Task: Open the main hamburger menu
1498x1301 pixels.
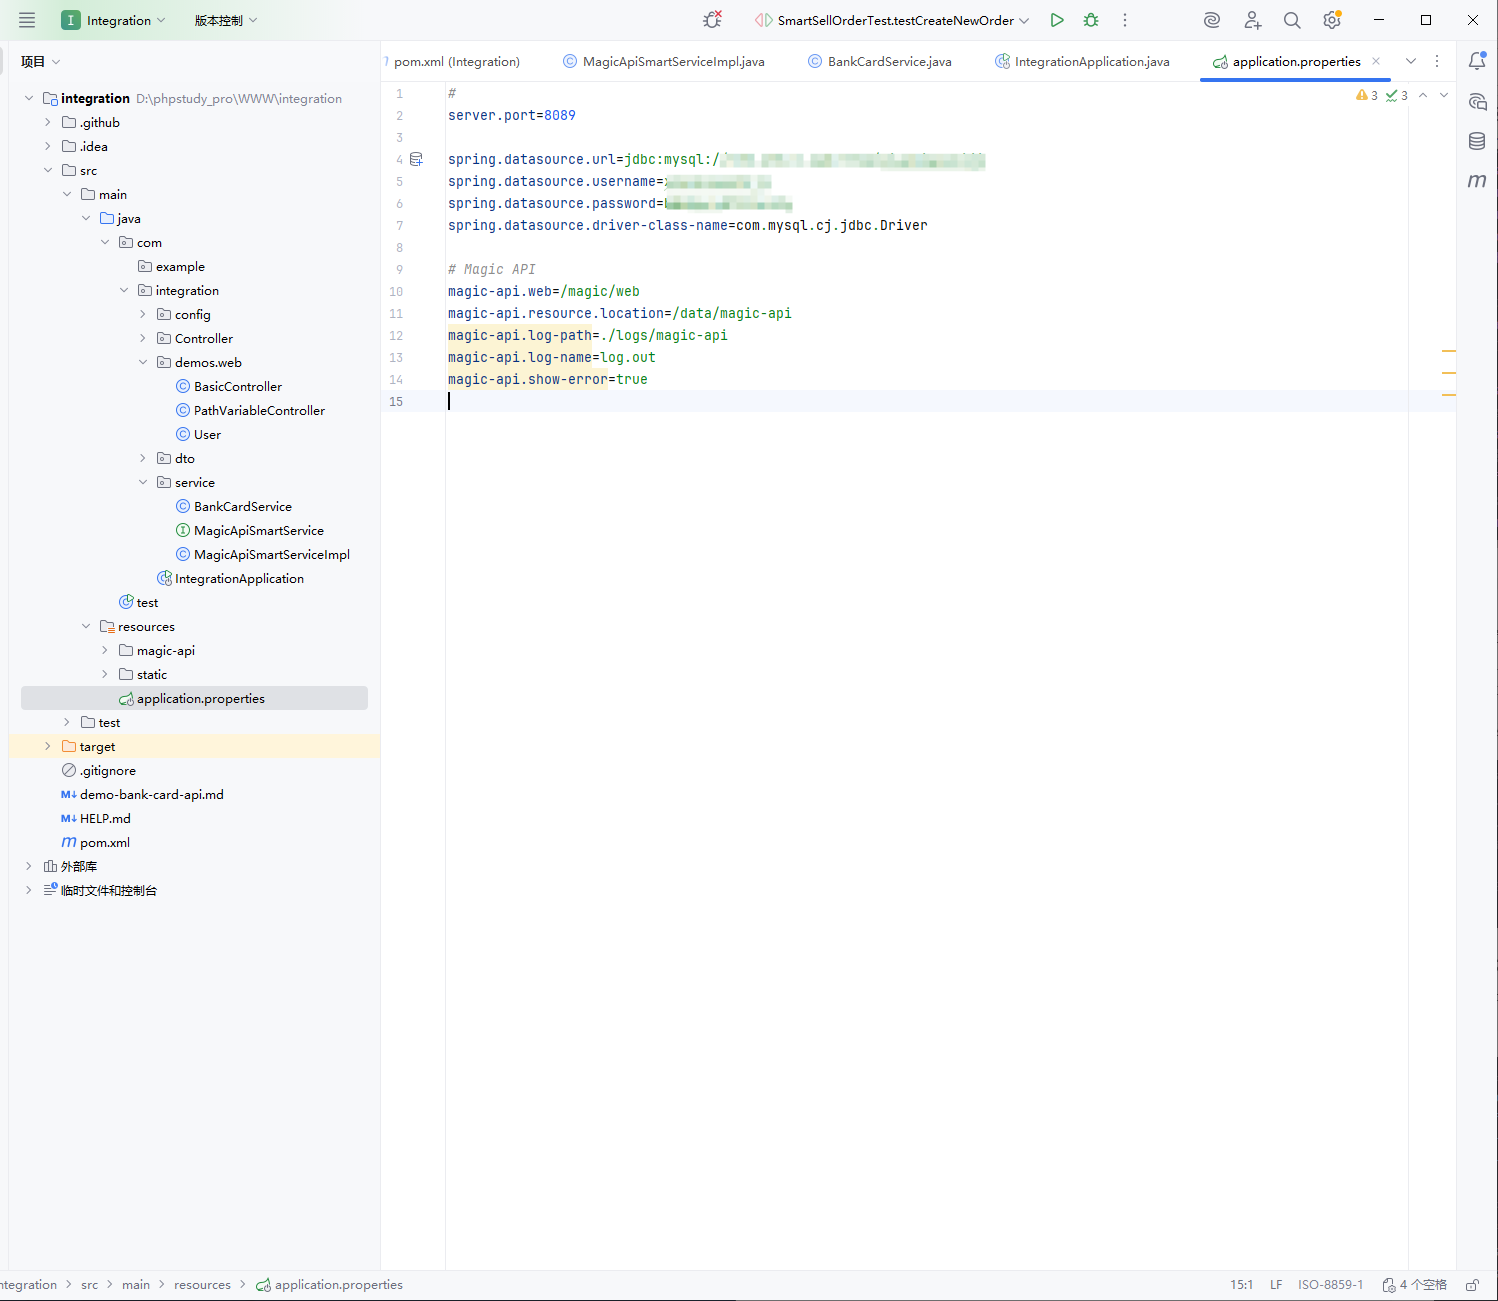Action: point(27,20)
